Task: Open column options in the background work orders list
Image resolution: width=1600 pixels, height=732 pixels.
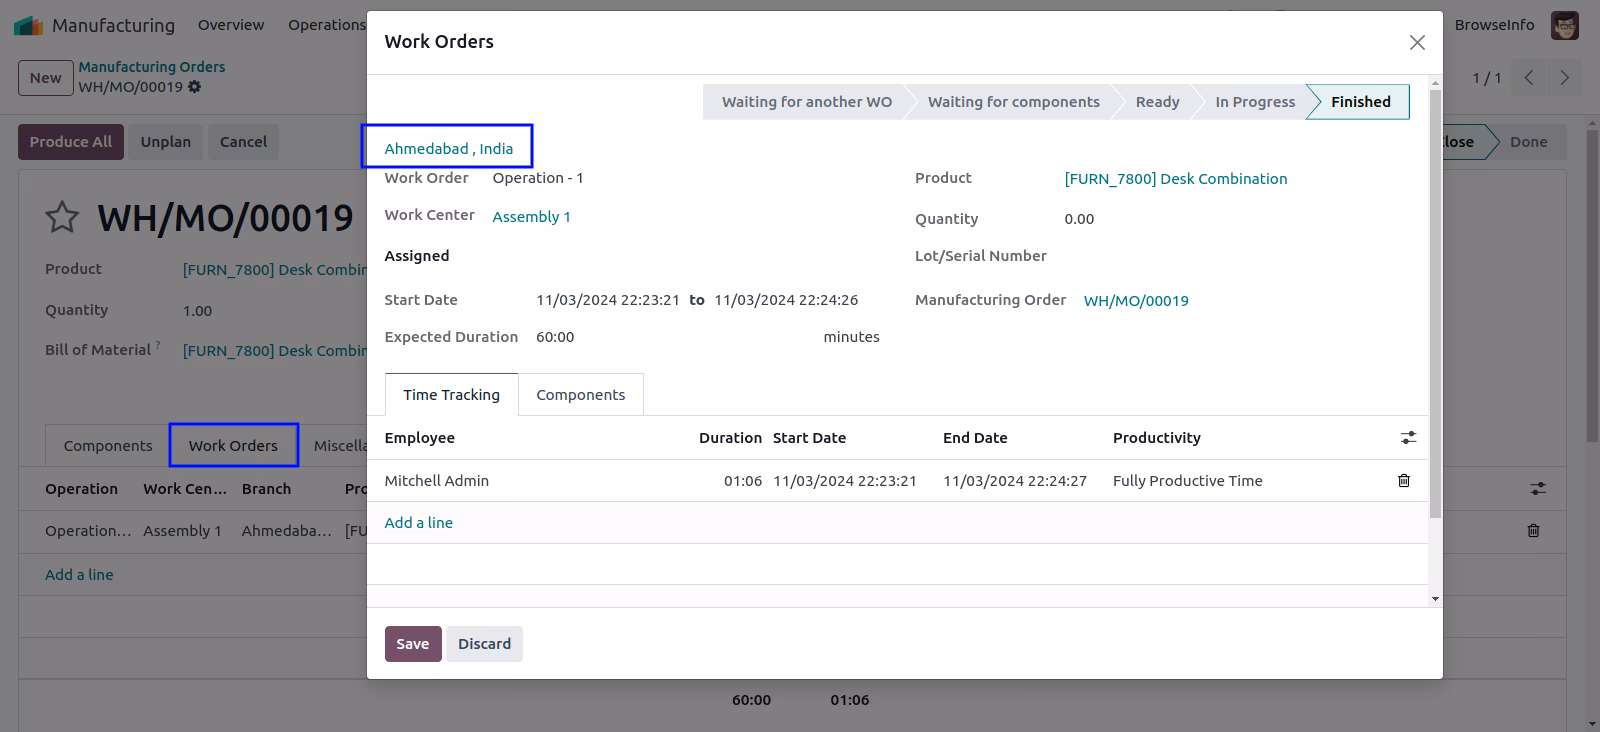Action: click(x=1538, y=489)
